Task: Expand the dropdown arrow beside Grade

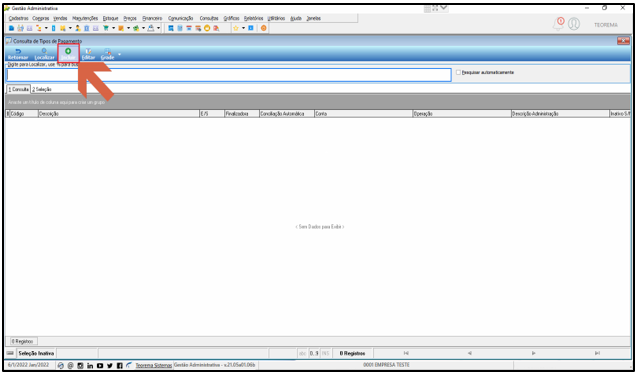Action: coord(119,54)
